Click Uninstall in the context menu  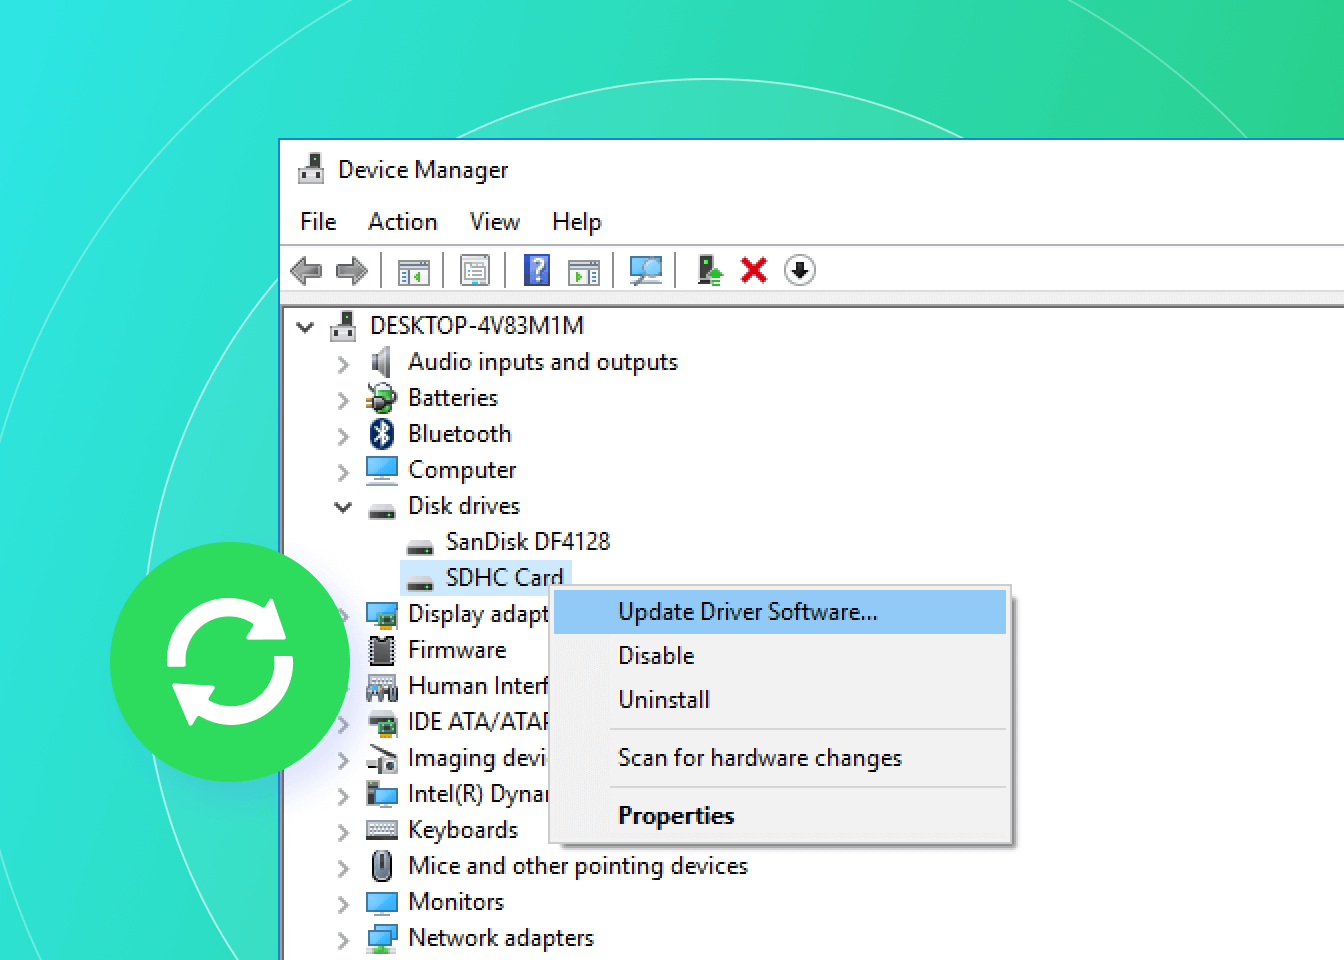point(664,699)
